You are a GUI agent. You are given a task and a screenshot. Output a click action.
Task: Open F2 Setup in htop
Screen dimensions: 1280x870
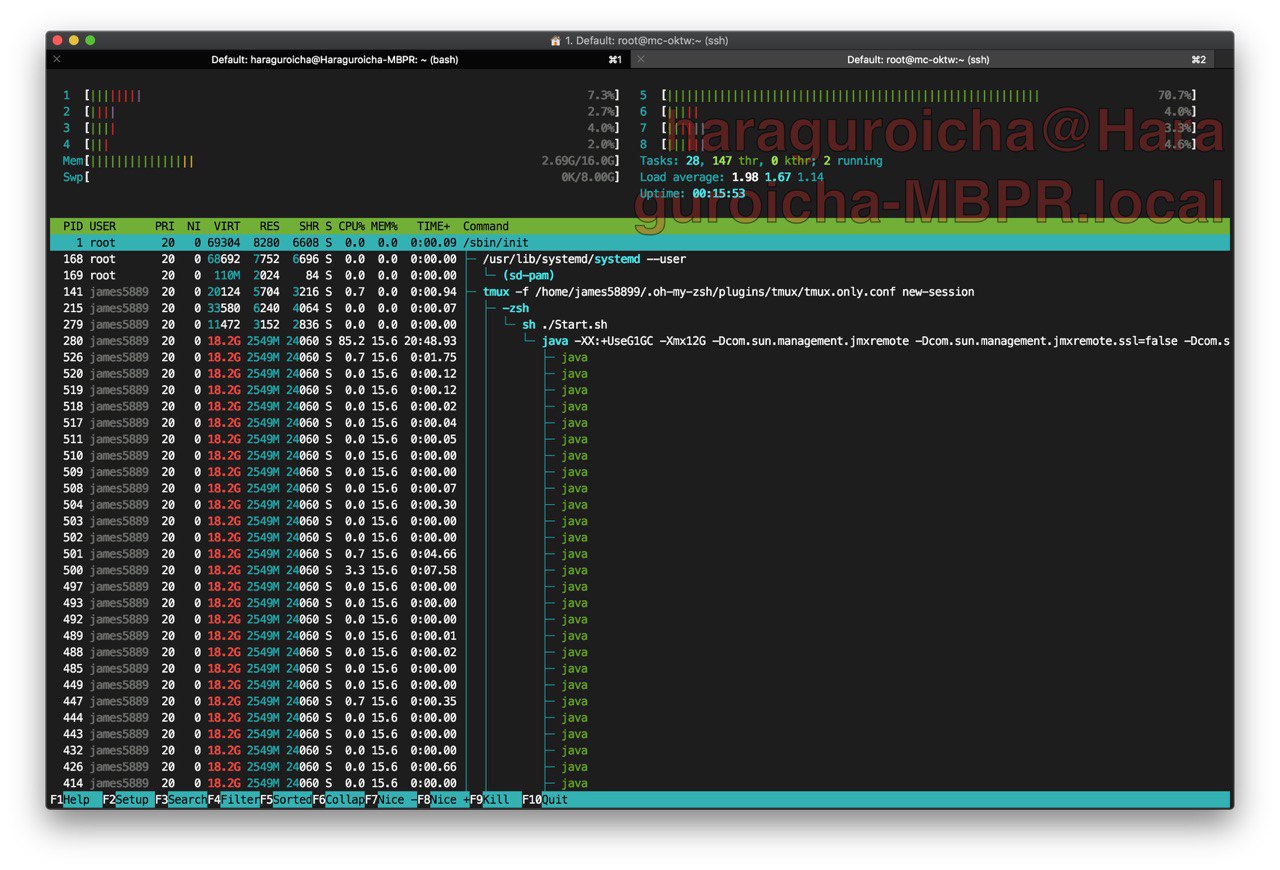pyautogui.click(x=128, y=800)
